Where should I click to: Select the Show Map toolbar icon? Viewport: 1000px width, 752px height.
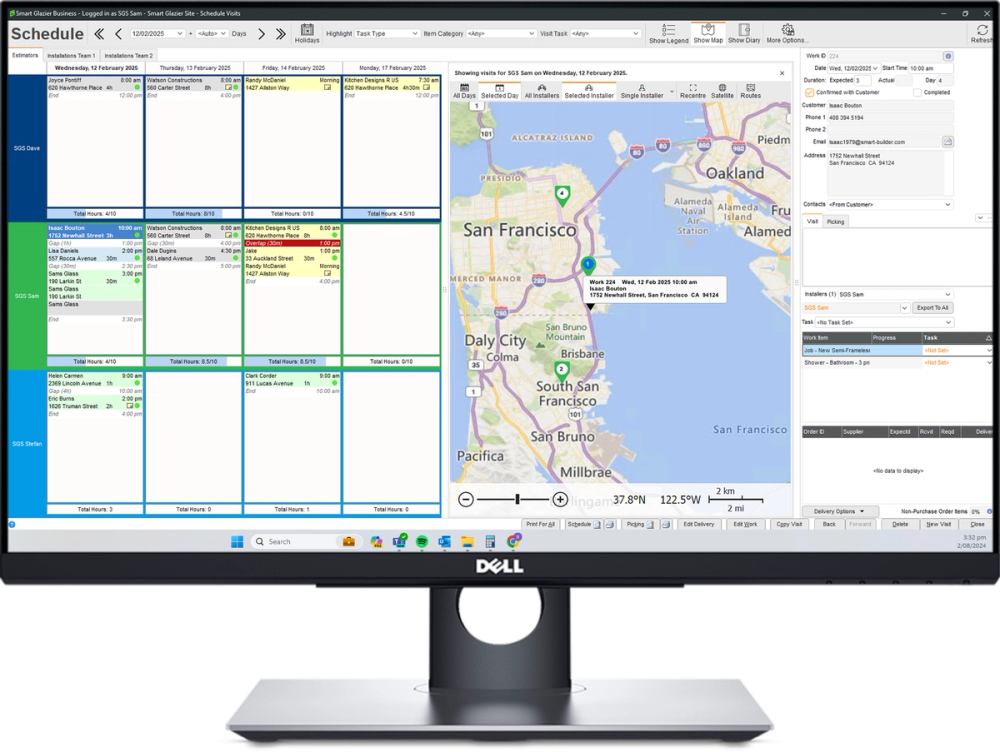pyautogui.click(x=709, y=33)
